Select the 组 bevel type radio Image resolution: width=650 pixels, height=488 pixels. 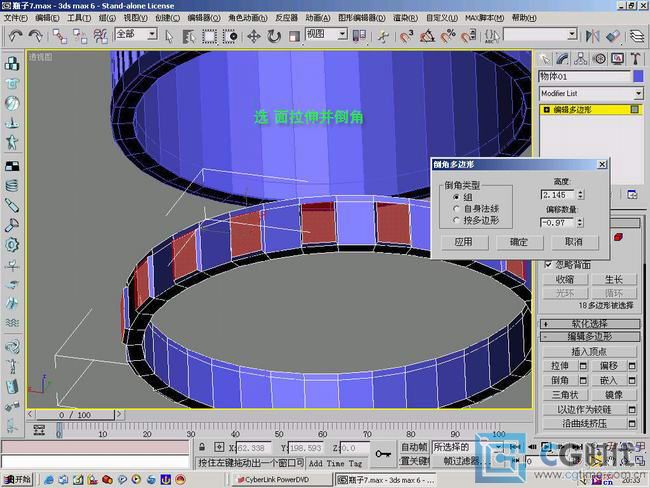pyautogui.click(x=456, y=197)
